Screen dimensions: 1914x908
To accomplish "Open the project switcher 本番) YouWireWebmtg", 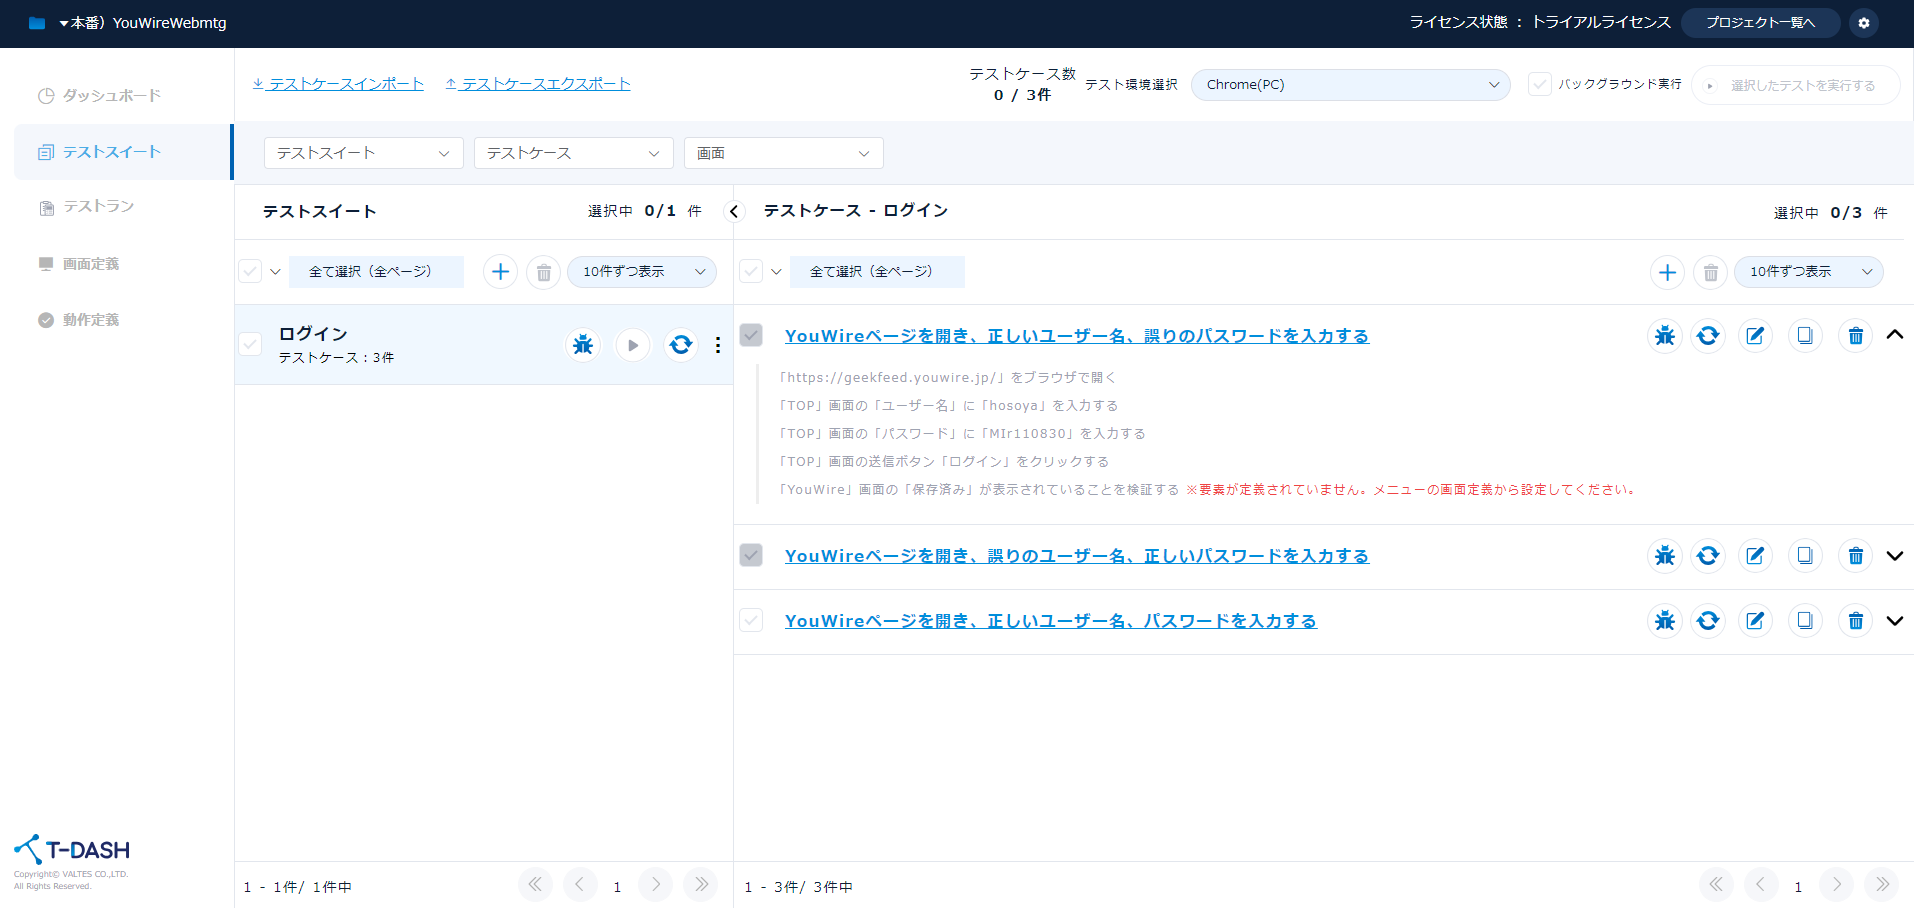I will 142,23.
